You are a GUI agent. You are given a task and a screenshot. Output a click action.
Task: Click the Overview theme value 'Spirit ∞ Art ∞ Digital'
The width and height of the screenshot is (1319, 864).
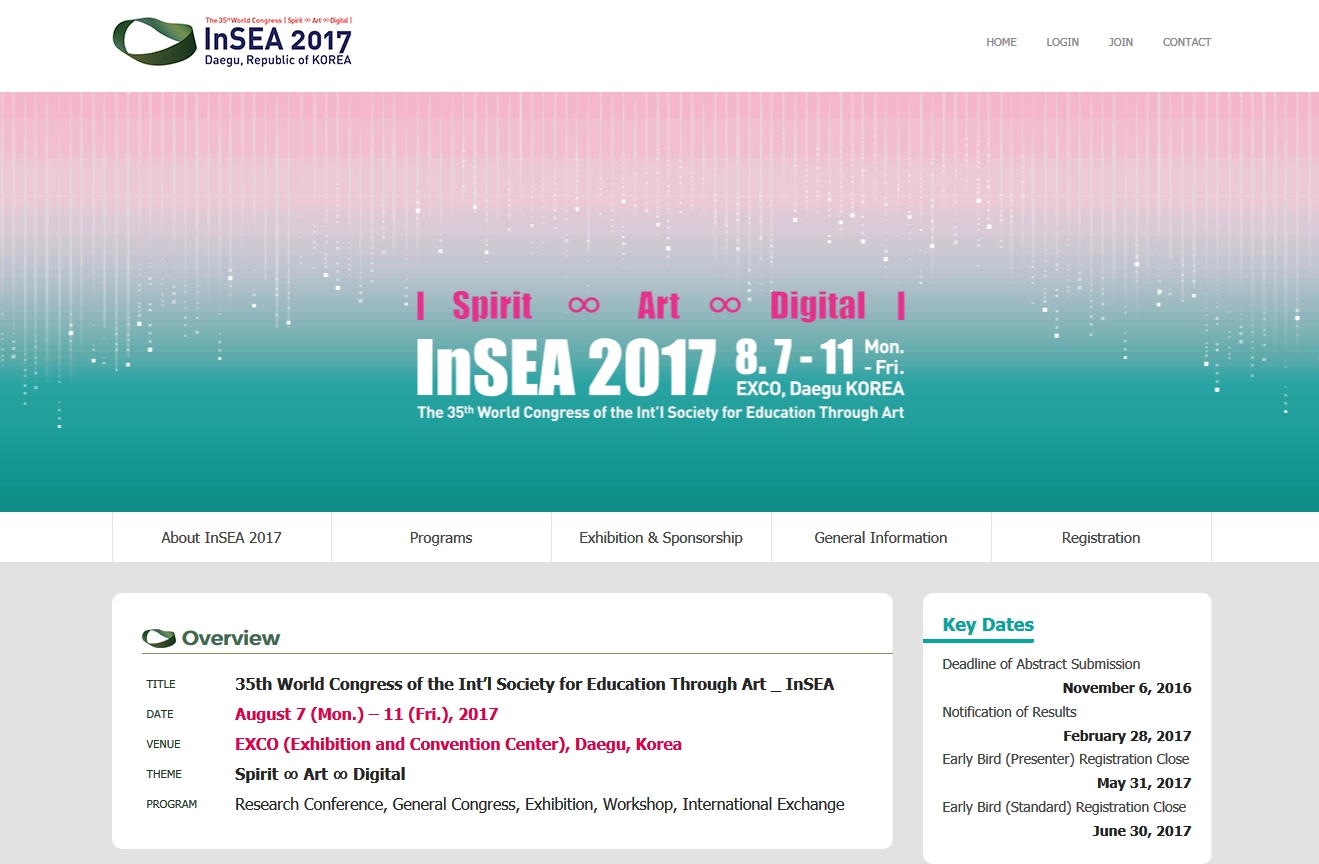point(320,774)
